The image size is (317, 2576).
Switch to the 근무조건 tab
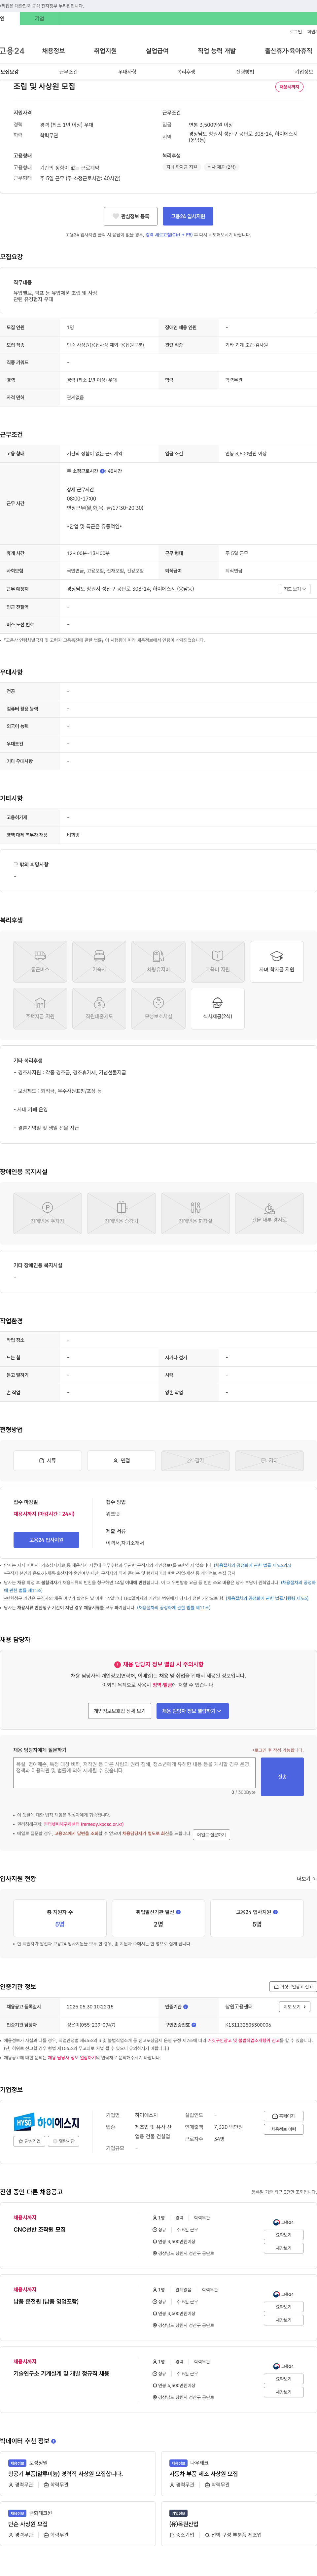coord(68,72)
